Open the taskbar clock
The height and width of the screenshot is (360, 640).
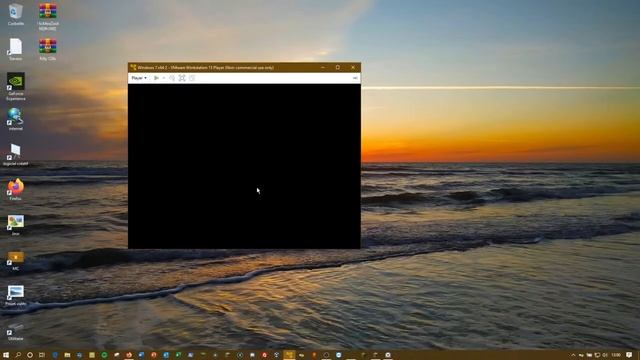click(616, 355)
